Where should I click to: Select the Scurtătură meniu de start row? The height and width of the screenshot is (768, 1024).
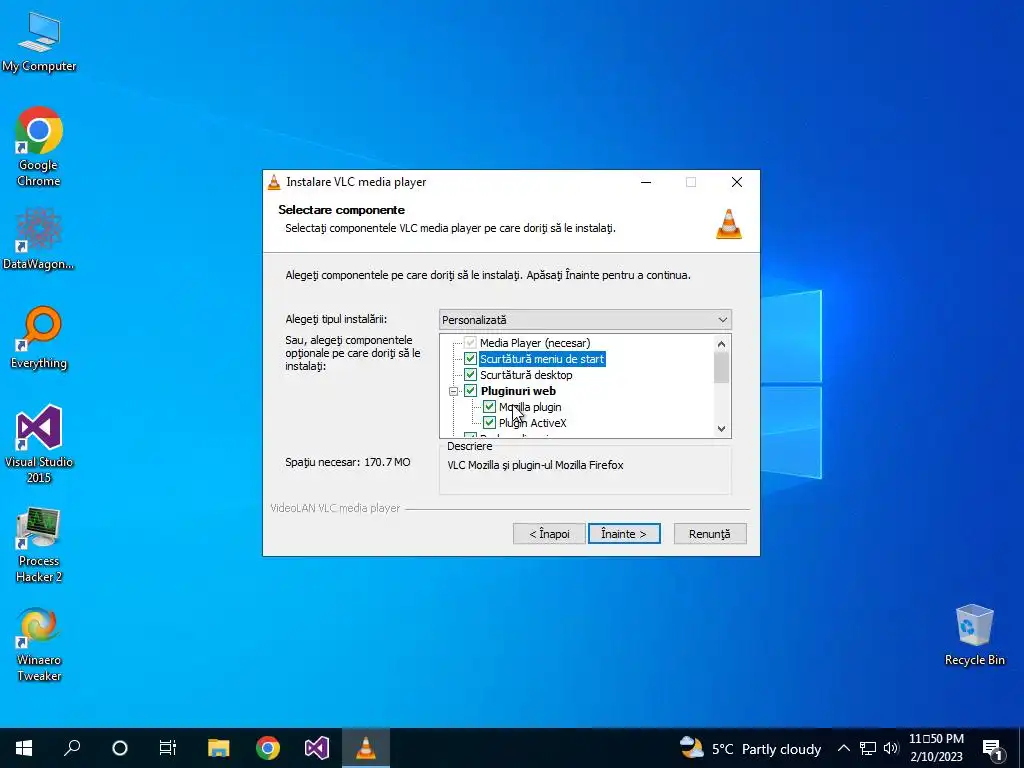[x=542, y=359]
